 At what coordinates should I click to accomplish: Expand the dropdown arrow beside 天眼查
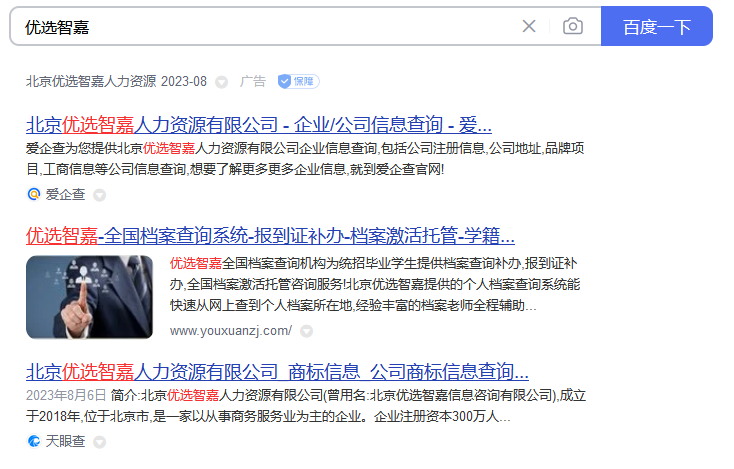pos(99,442)
